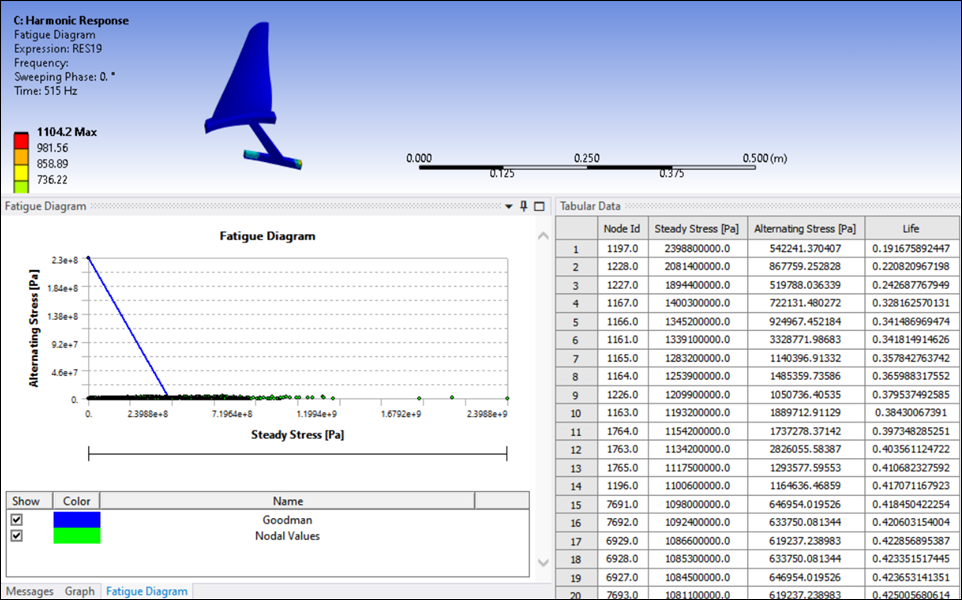
Task: Maximize the Fatigue Diagram panel
Action: point(539,206)
